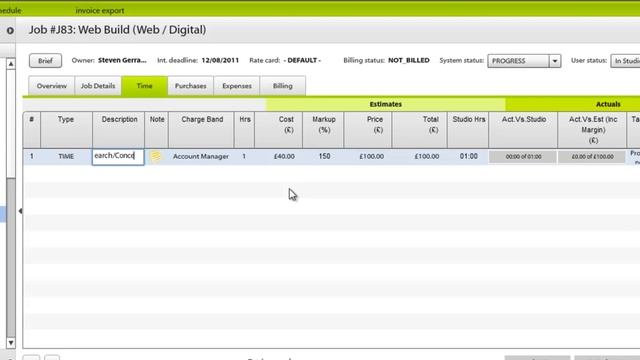This screenshot has width=640, height=360.
Task: Open the note icon in row 1
Action: coord(156,156)
